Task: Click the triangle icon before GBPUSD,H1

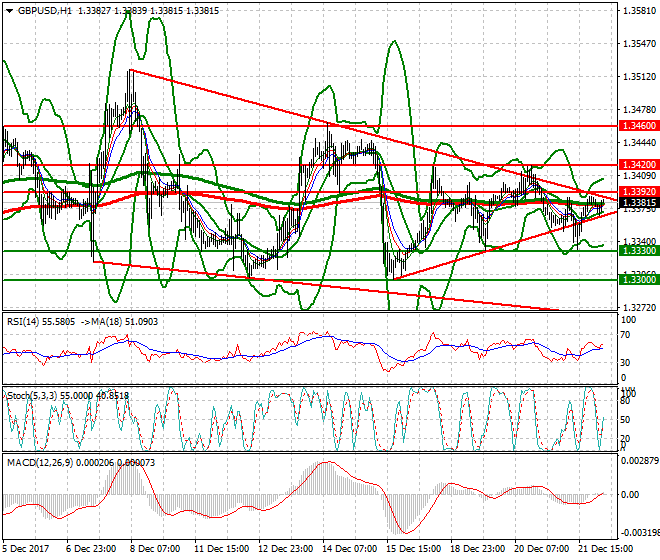Action: click(x=7, y=10)
